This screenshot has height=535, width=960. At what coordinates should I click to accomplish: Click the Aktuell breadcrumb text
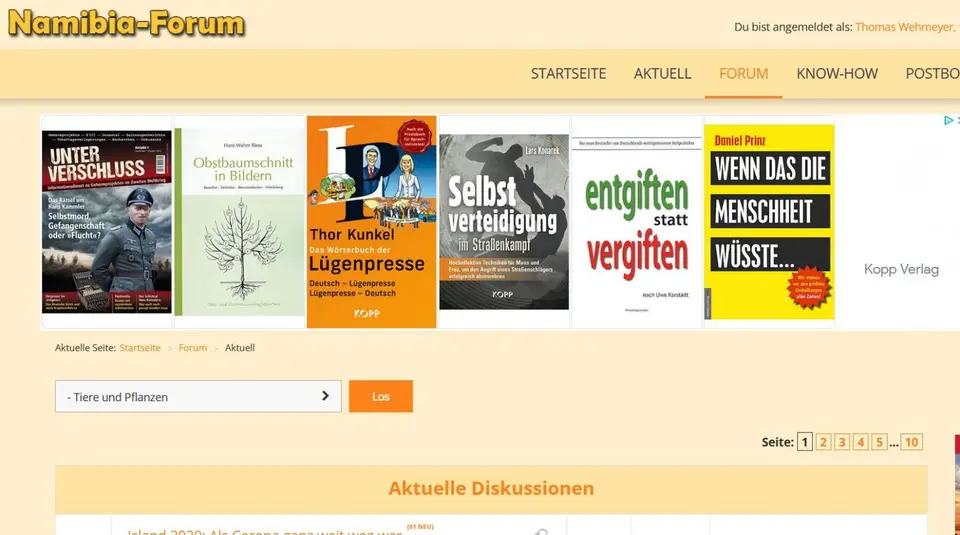[239, 348]
